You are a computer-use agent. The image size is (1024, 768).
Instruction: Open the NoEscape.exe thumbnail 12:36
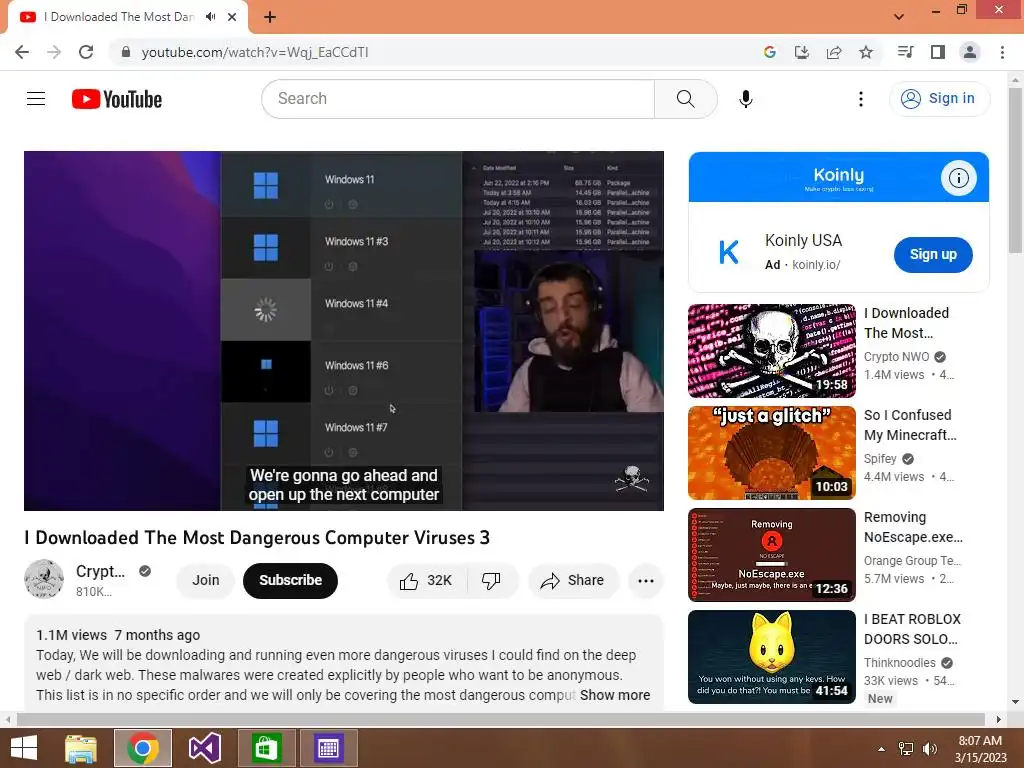point(771,554)
